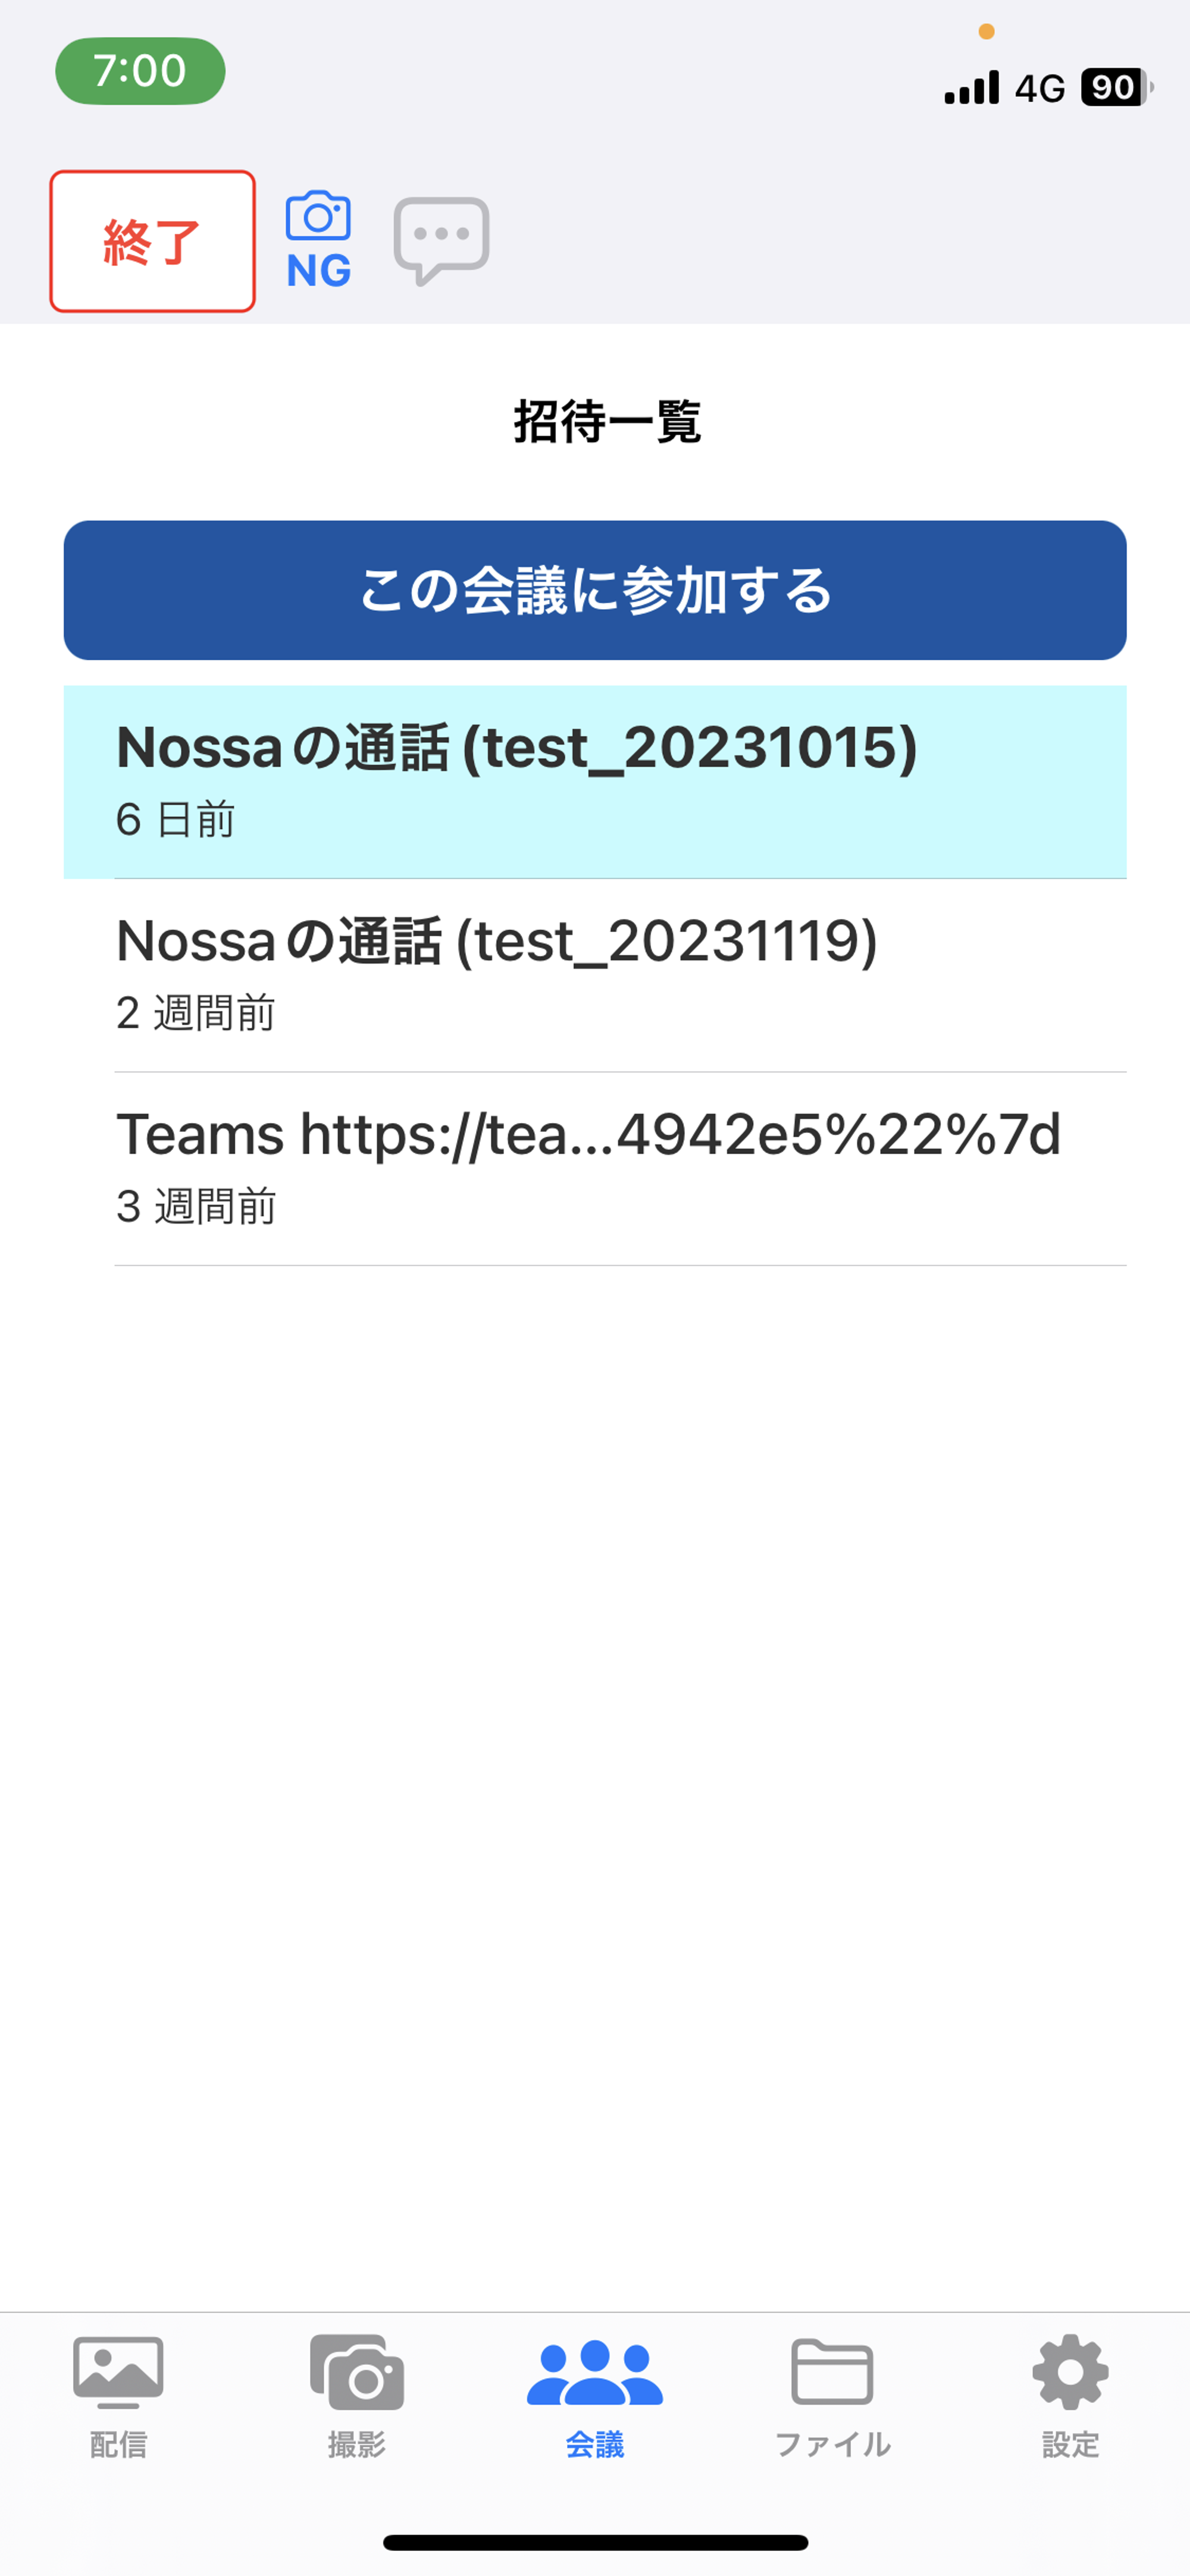Image resolution: width=1190 pixels, height=2576 pixels.
Task: Tap the green 7:00 call indicator
Action: pyautogui.click(x=140, y=71)
